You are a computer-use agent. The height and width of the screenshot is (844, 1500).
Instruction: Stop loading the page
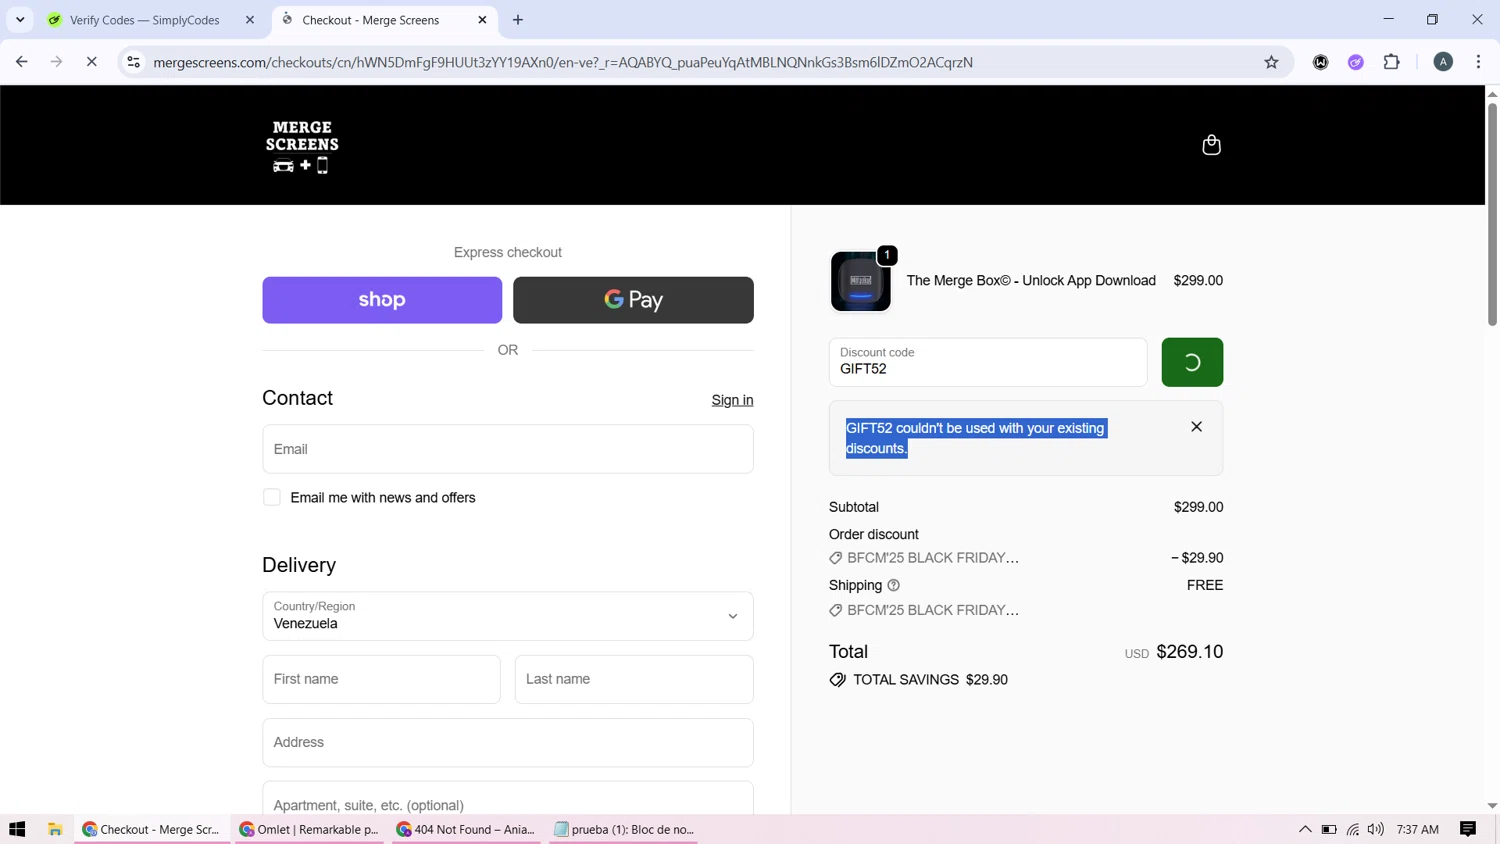(x=91, y=62)
